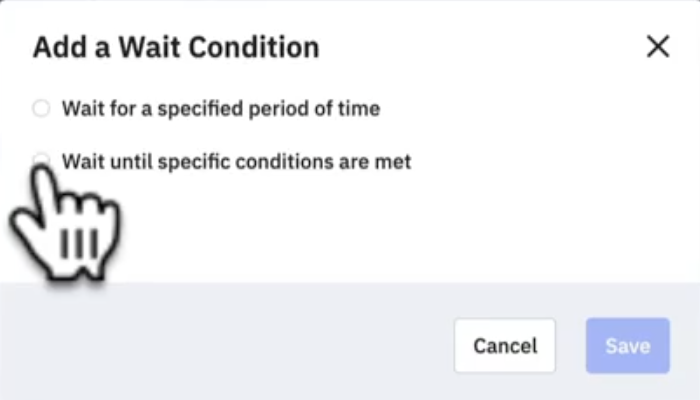This screenshot has width=700, height=400.
Task: Click the 'Wait until specific conditions are met' label
Action: click(236, 160)
